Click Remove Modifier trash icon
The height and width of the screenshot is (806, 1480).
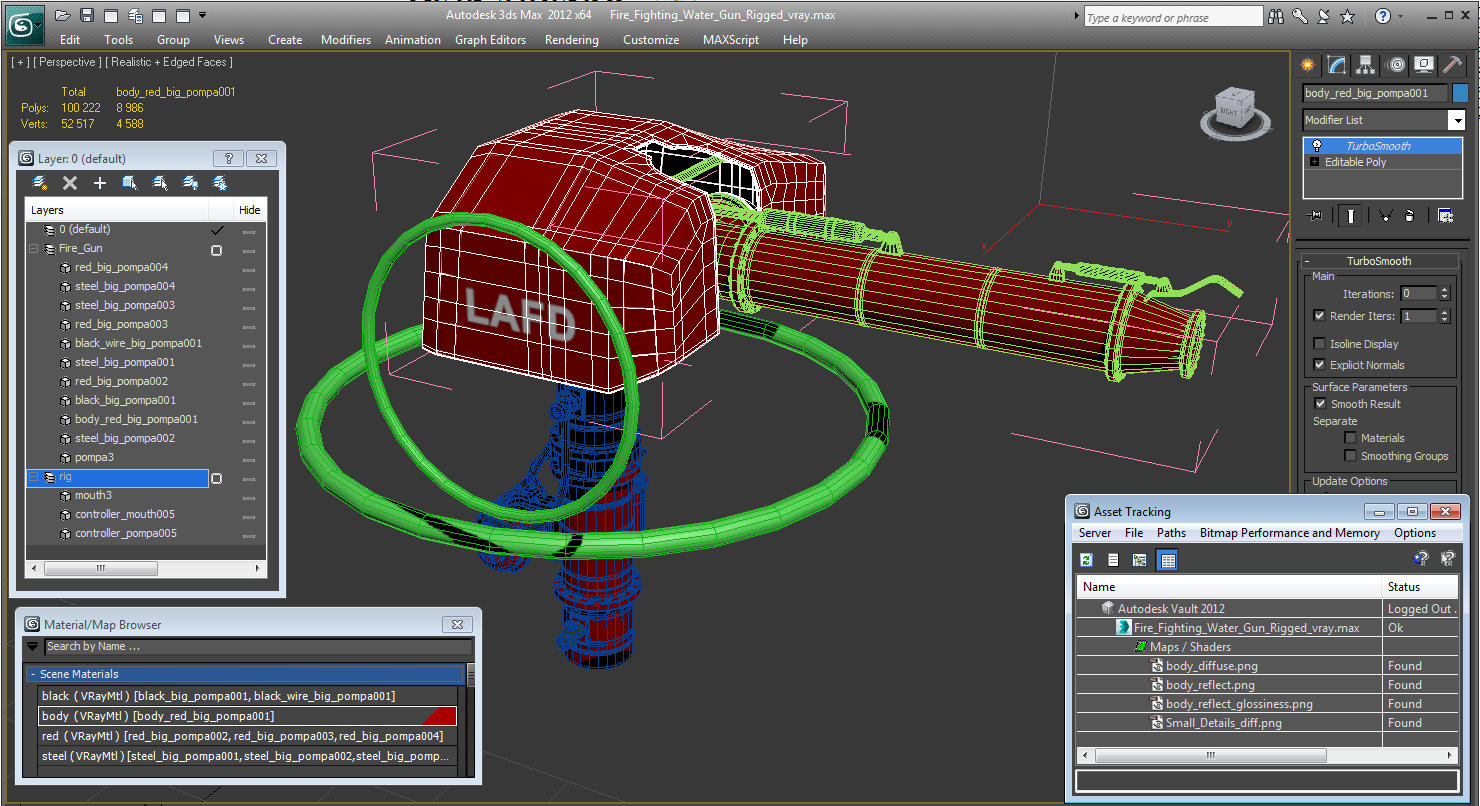(1409, 215)
